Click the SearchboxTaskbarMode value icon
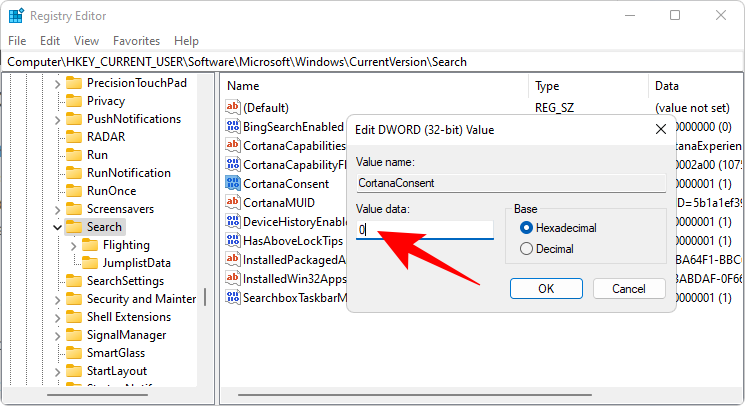The image size is (745, 406). [233, 298]
